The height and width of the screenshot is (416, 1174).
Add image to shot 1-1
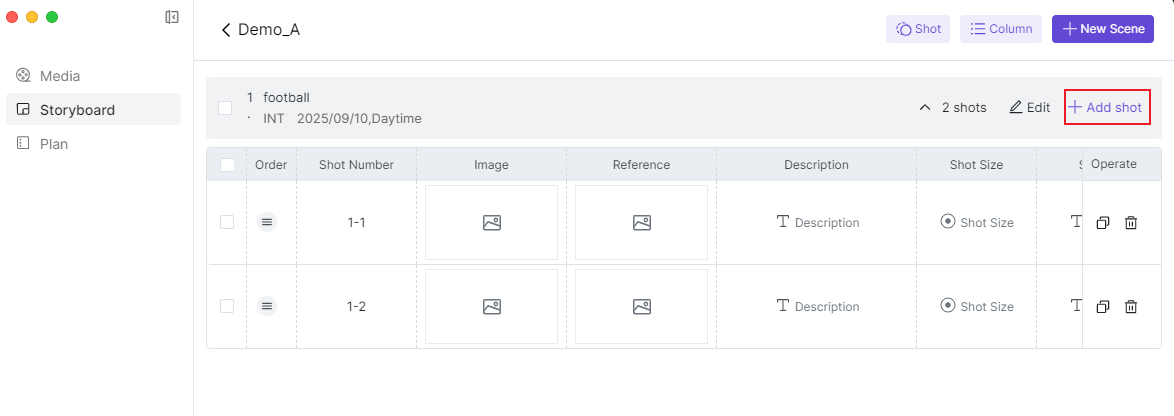pos(491,223)
